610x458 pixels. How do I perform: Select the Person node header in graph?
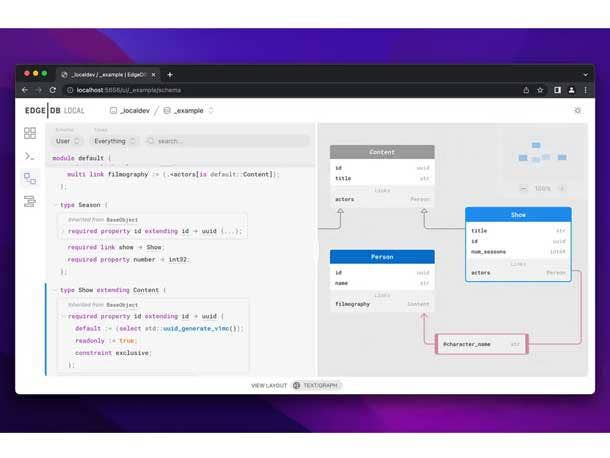coord(382,256)
